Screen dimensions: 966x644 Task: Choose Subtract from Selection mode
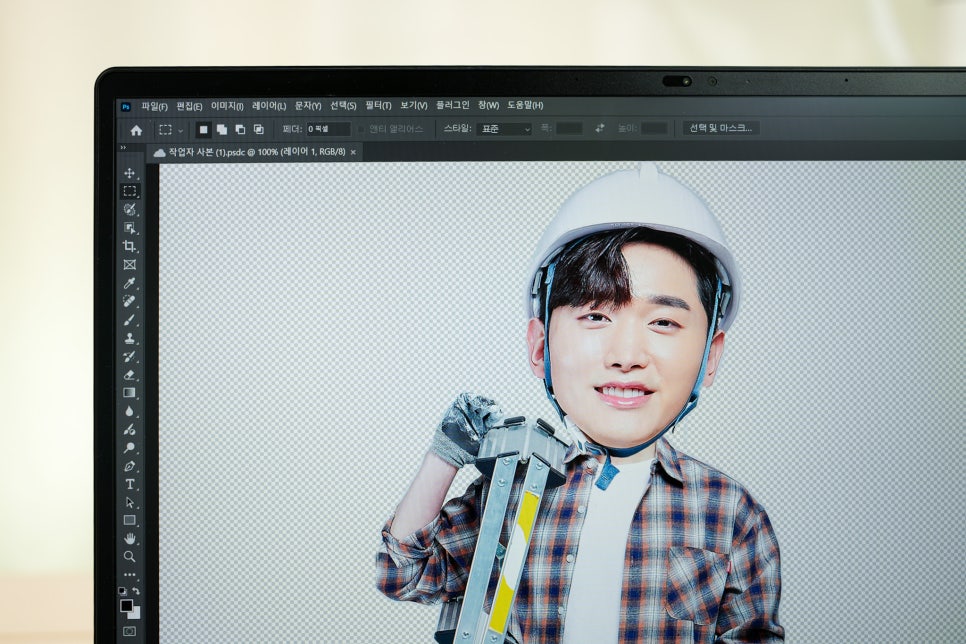point(240,129)
